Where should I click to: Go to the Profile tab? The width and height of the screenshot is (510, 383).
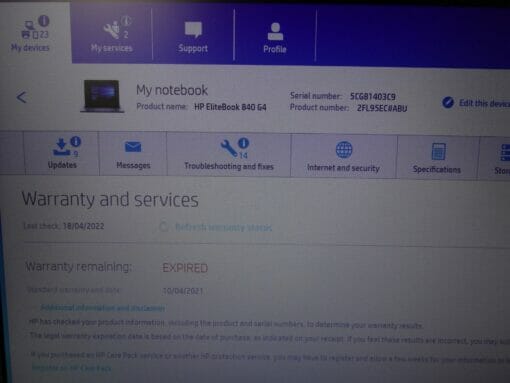click(x=275, y=37)
